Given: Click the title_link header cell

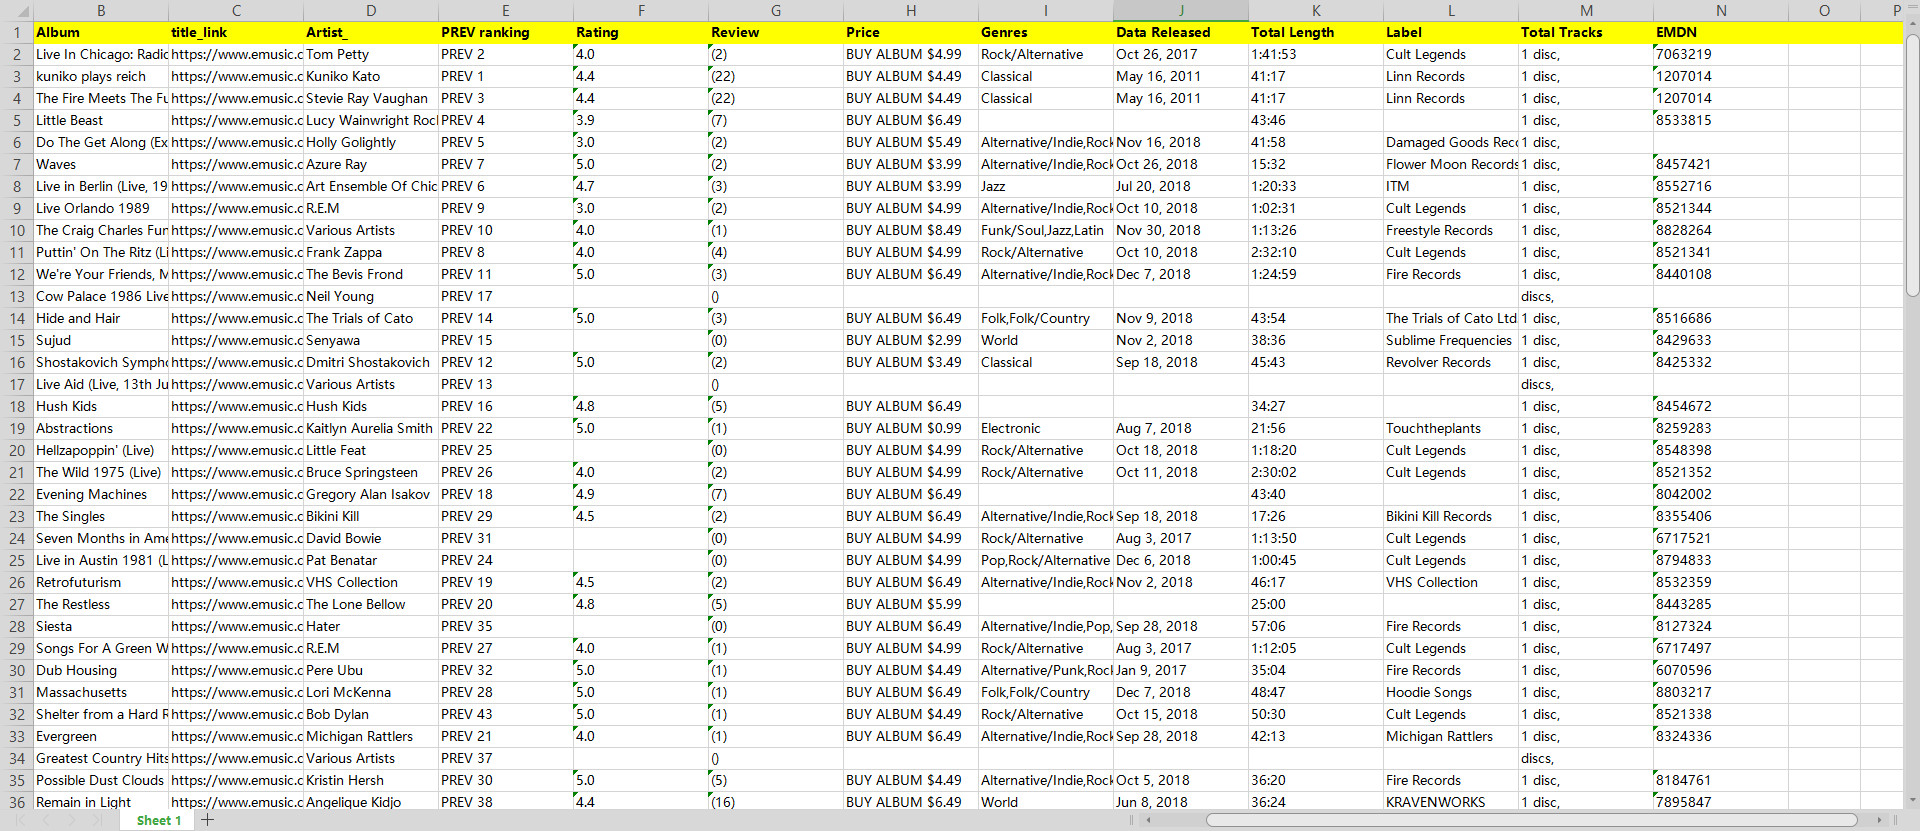Looking at the screenshot, I should [x=236, y=32].
